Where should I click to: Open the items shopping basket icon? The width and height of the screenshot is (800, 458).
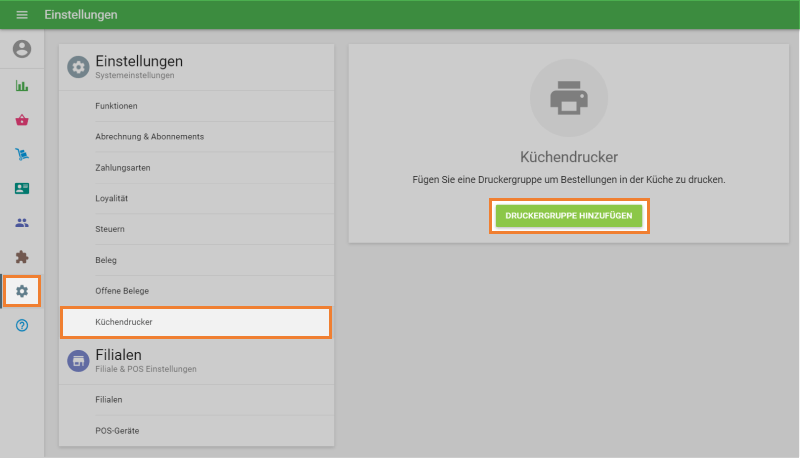point(22,120)
